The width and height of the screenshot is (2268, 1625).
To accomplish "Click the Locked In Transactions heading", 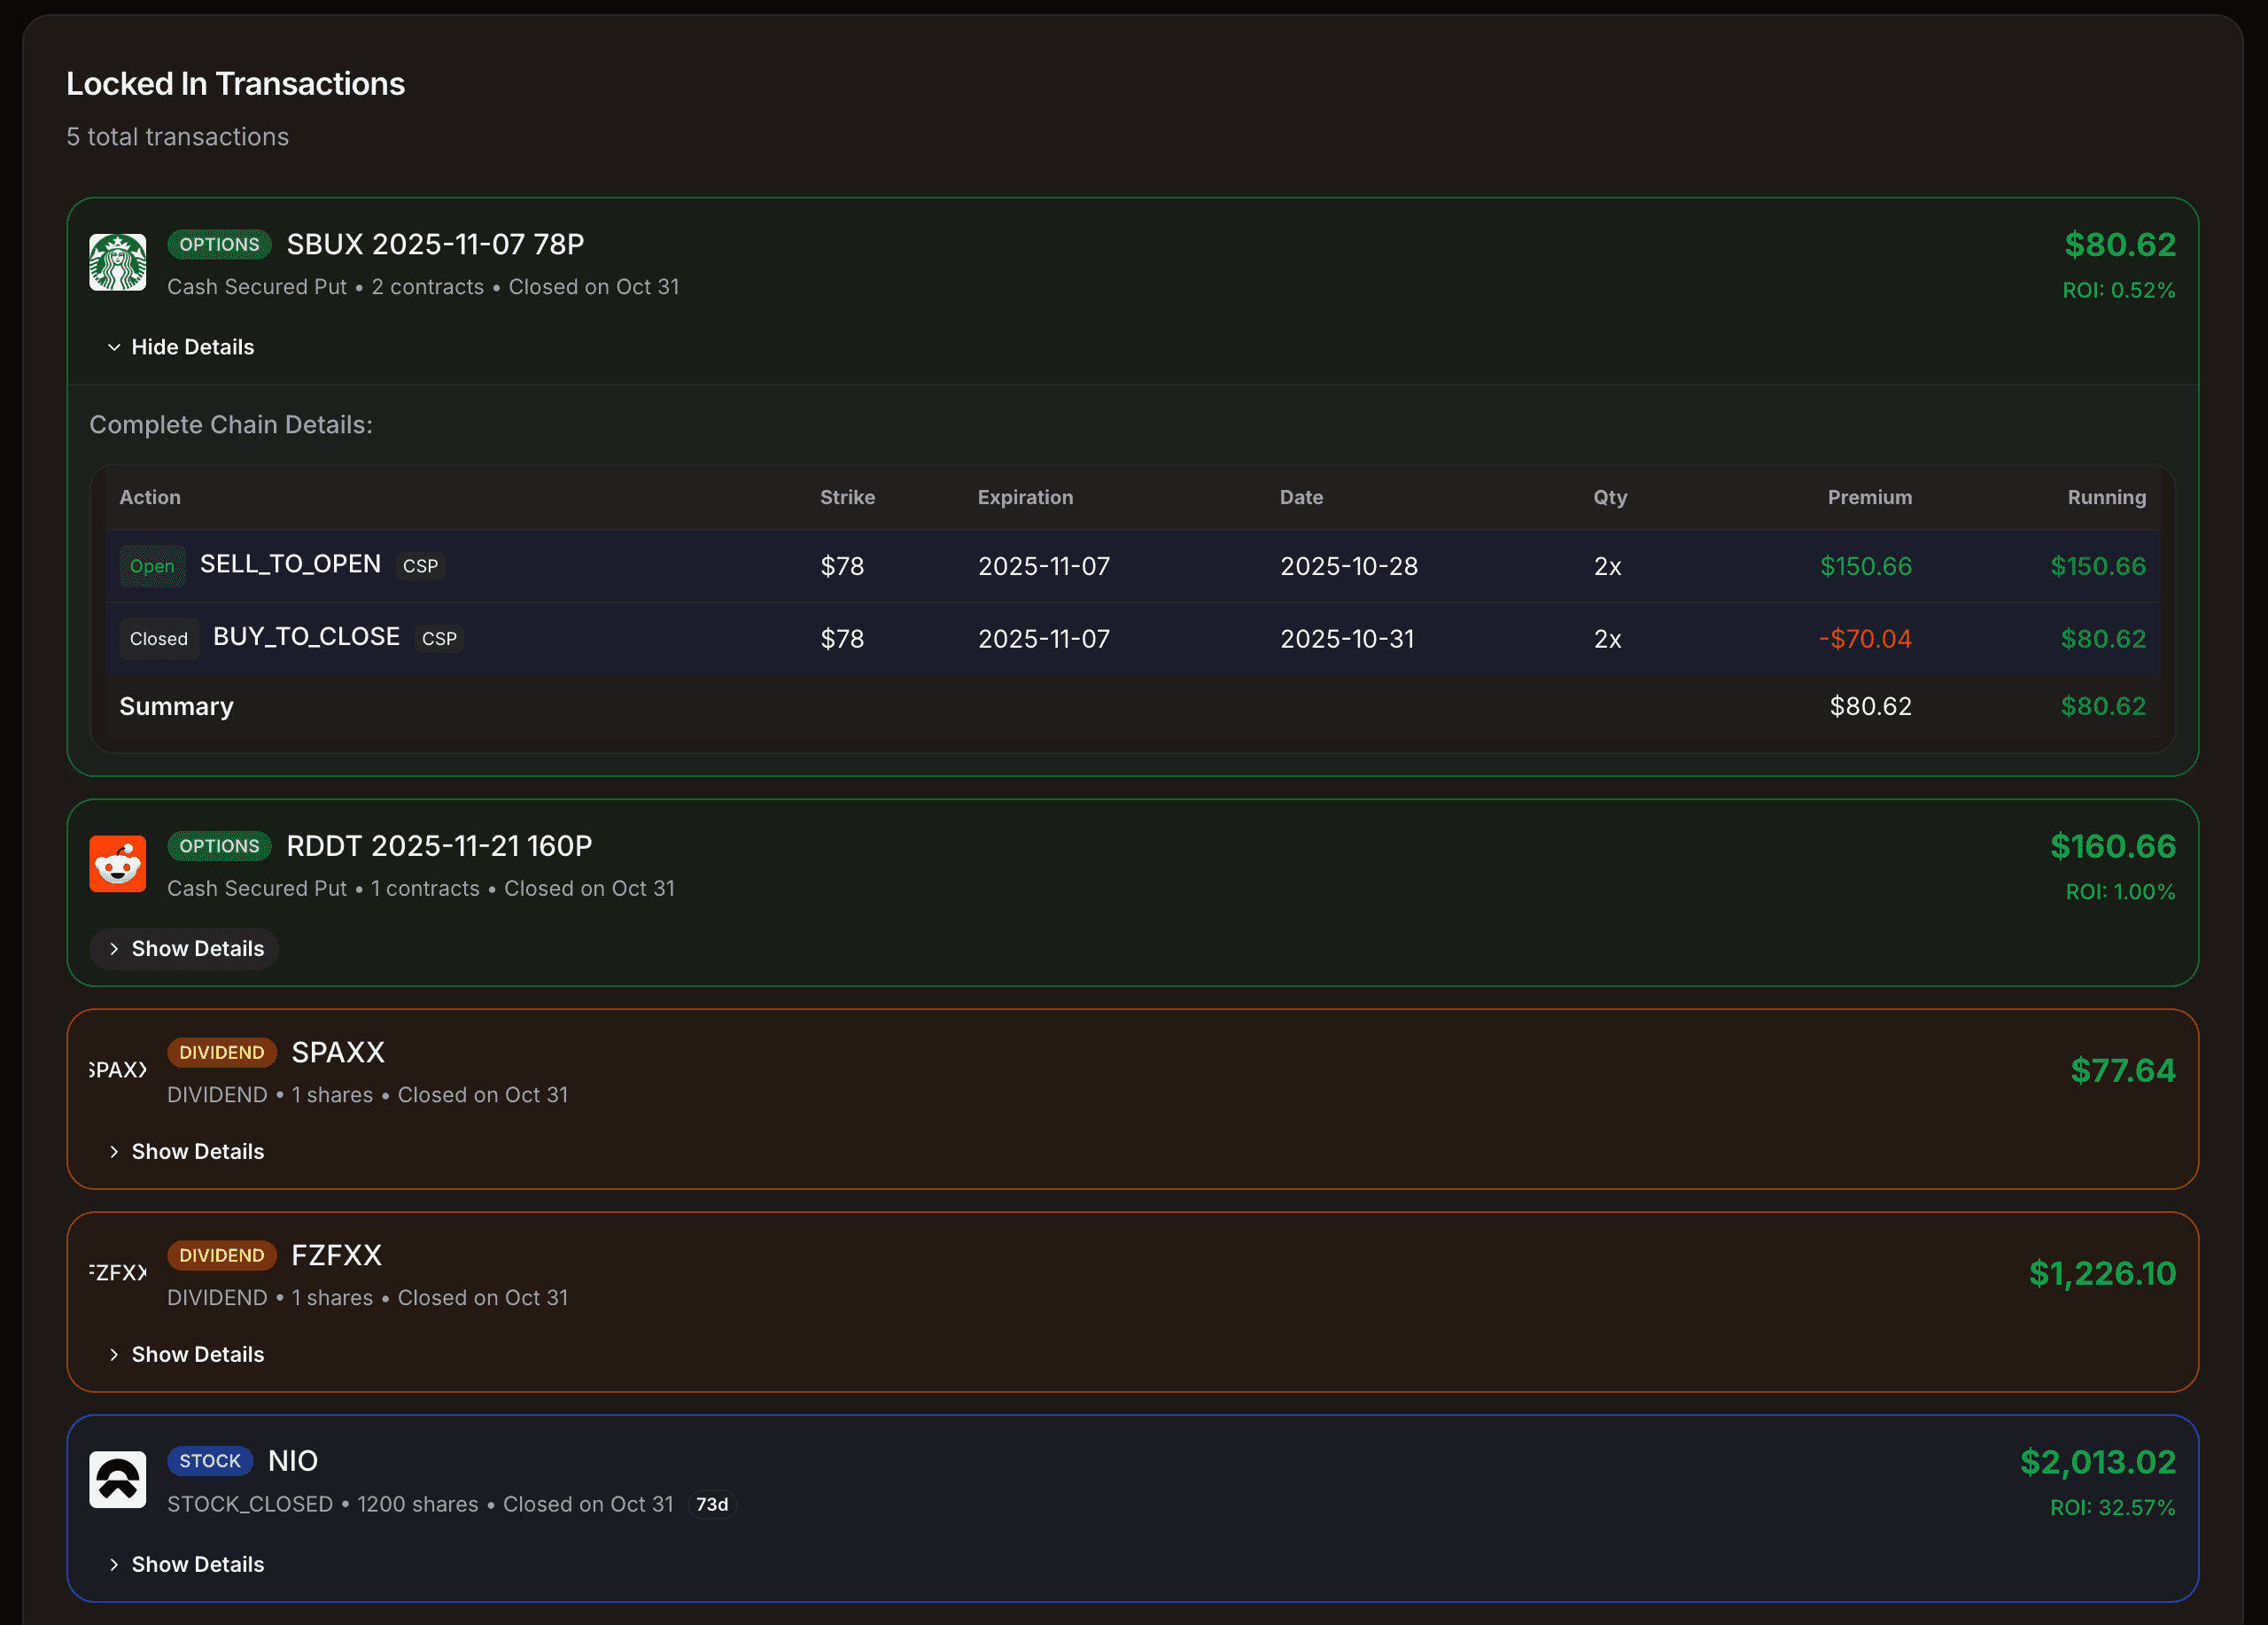I will click(235, 84).
